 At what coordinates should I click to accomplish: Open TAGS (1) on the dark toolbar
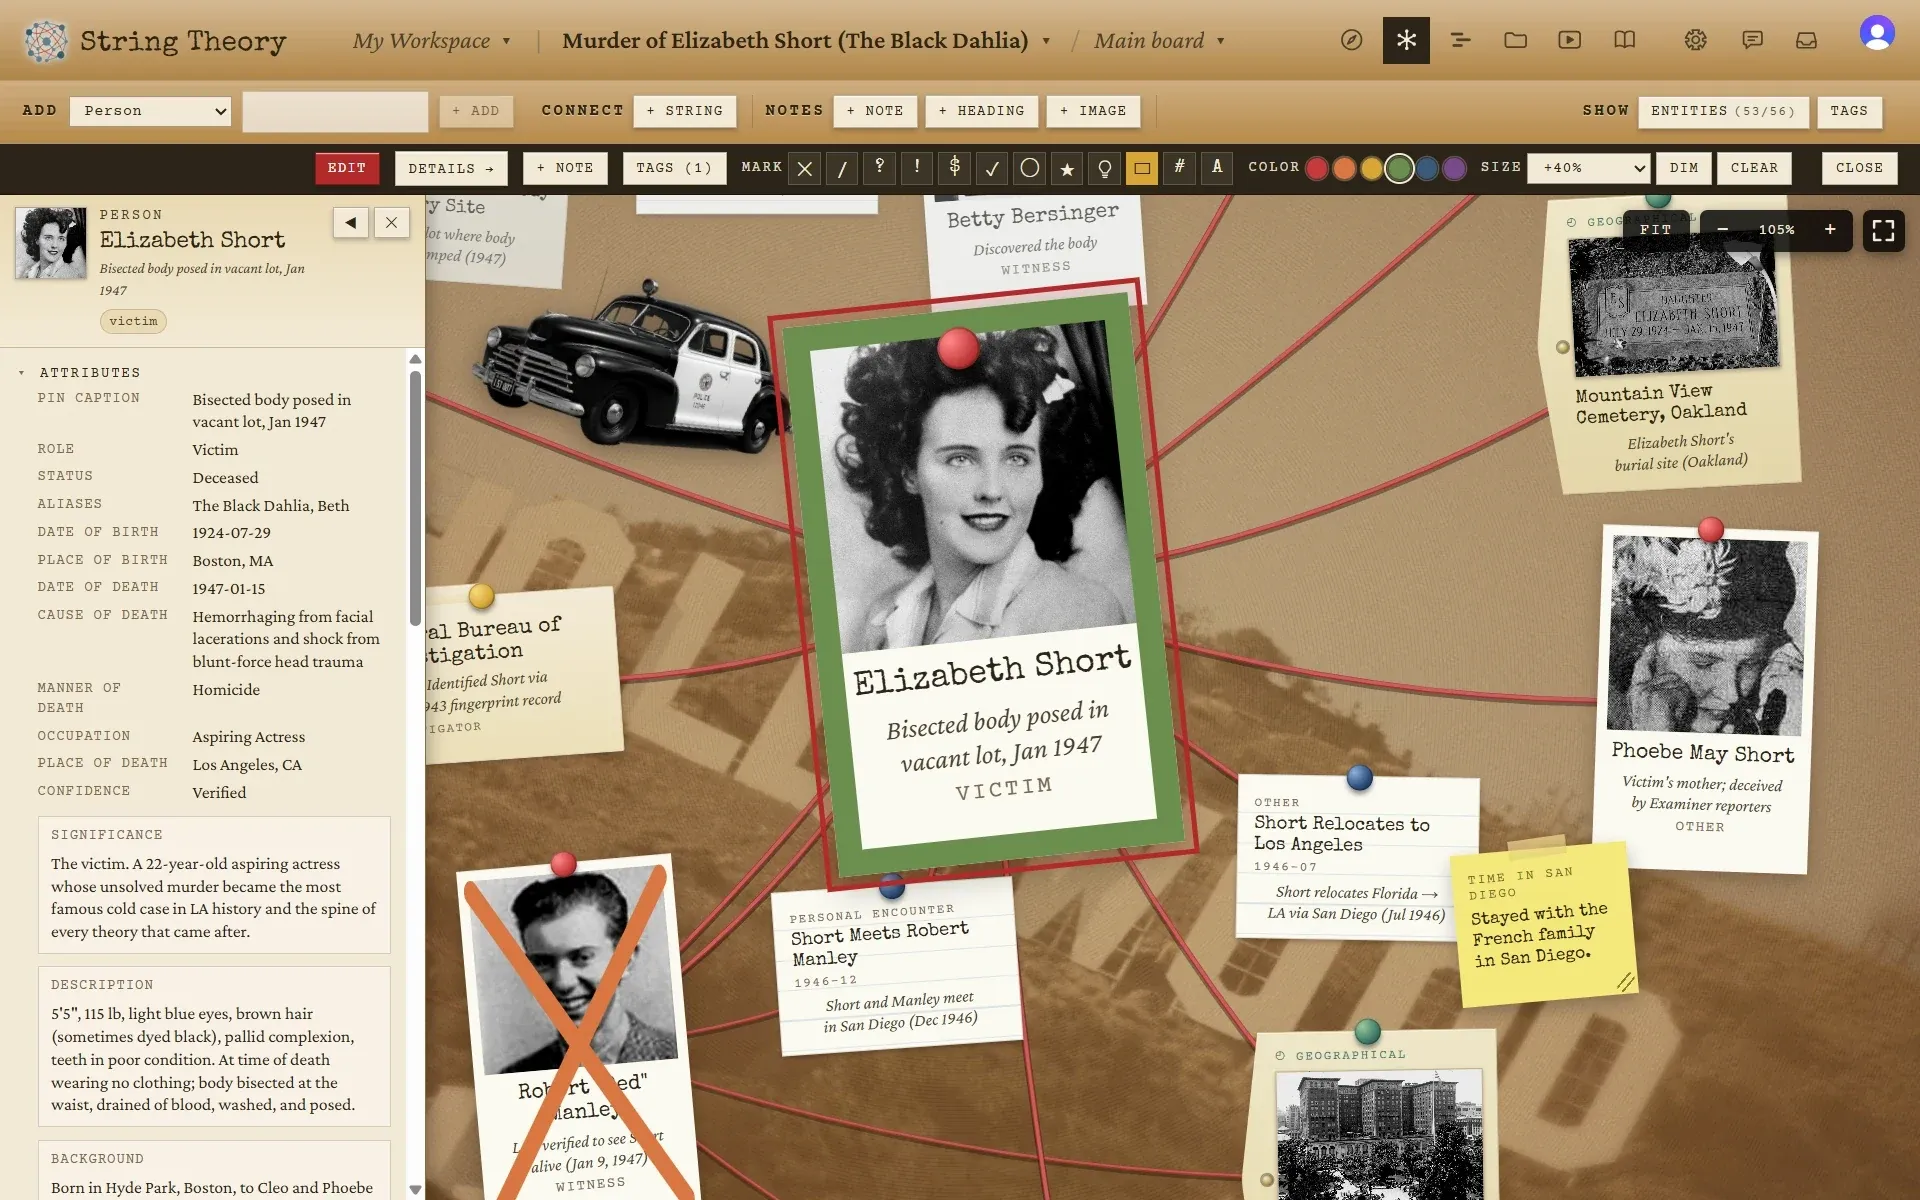point(674,168)
